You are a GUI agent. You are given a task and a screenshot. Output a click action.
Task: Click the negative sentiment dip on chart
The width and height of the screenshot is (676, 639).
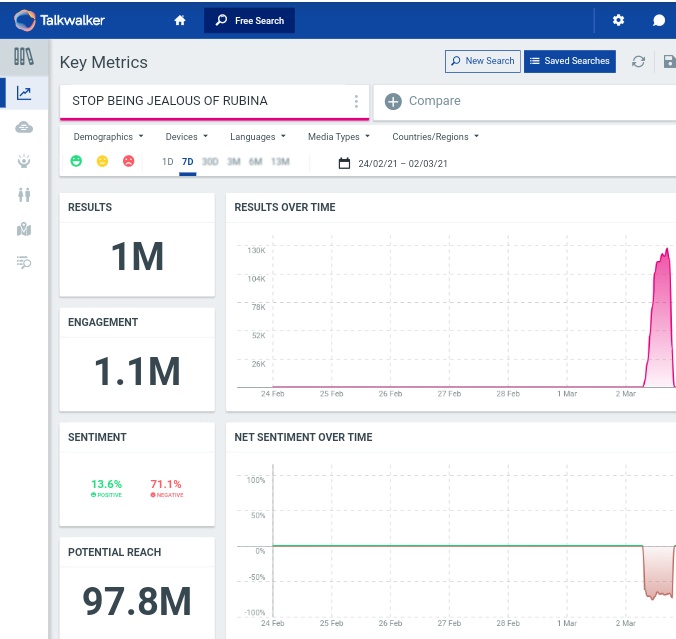(x=658, y=573)
